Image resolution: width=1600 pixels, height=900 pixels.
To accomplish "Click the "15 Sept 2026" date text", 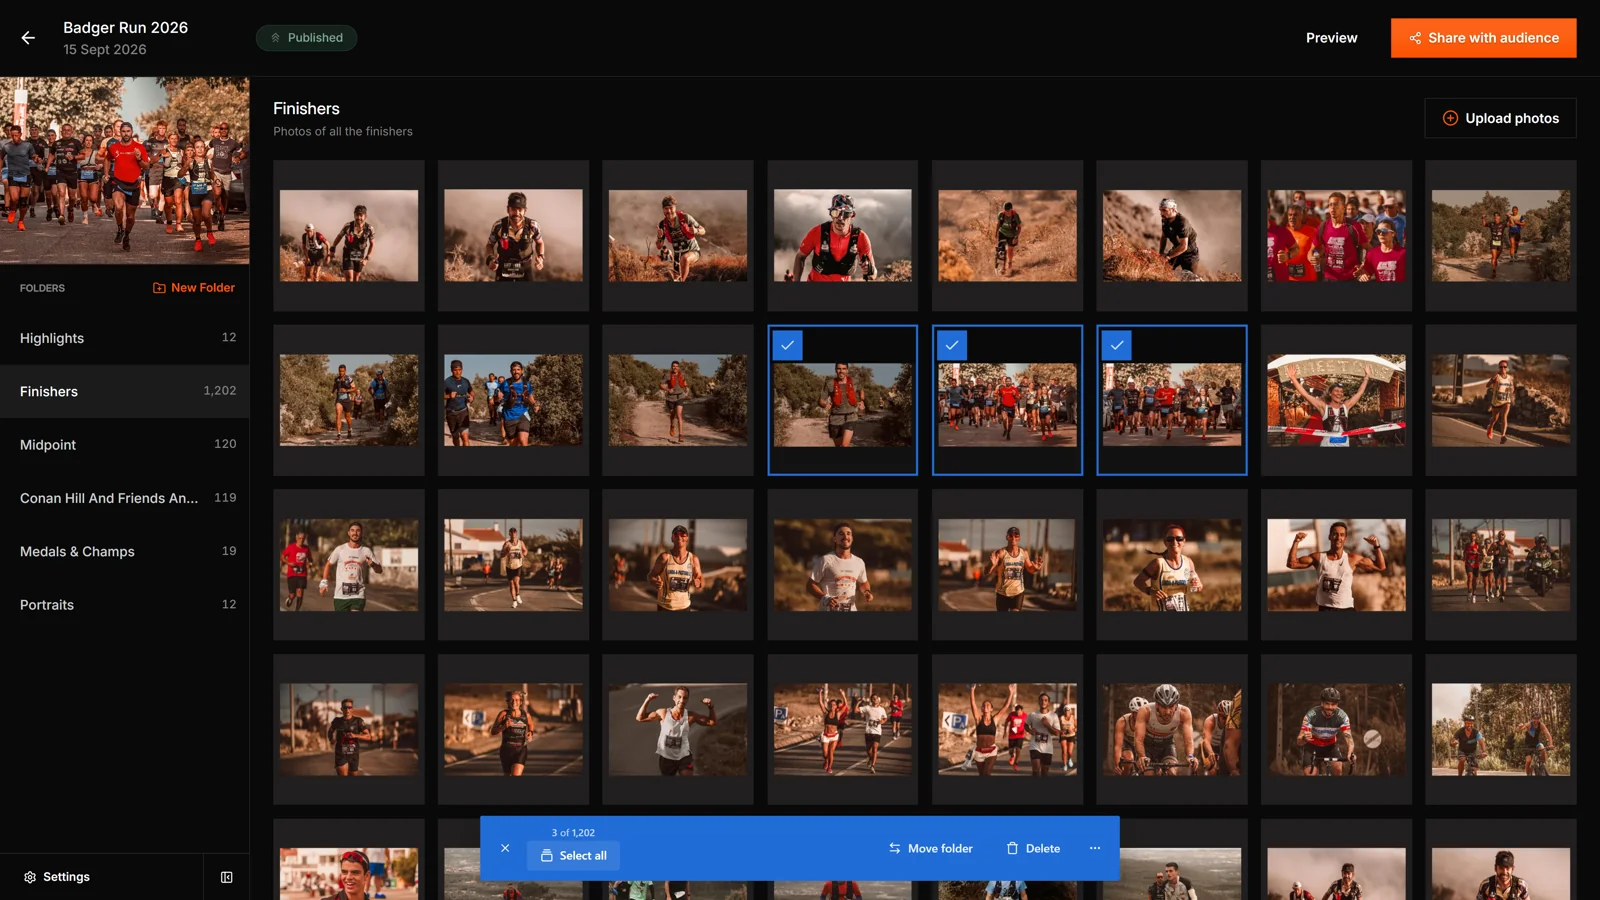I will tap(105, 50).
